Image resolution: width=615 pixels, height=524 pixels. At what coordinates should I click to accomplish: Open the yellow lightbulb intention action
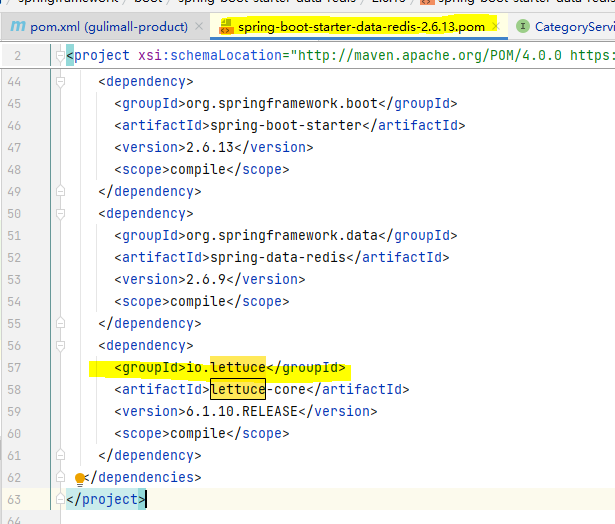(80, 479)
